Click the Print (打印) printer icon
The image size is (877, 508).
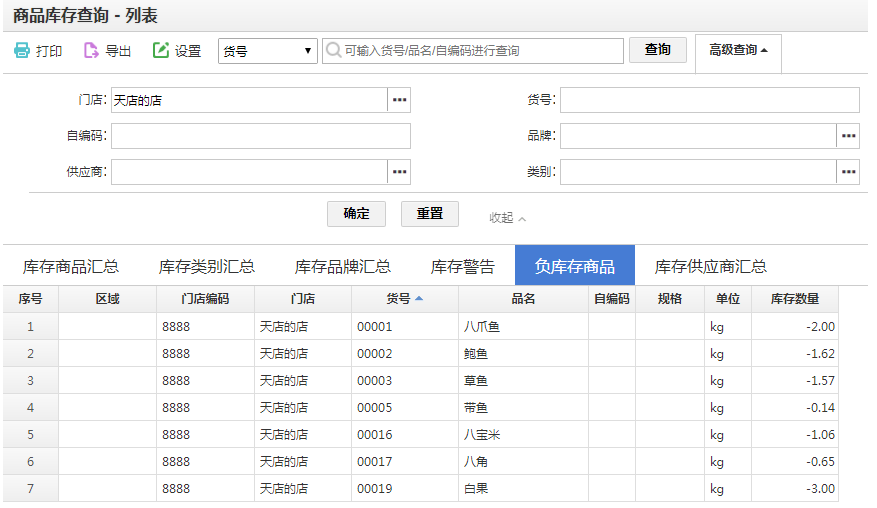coord(22,51)
